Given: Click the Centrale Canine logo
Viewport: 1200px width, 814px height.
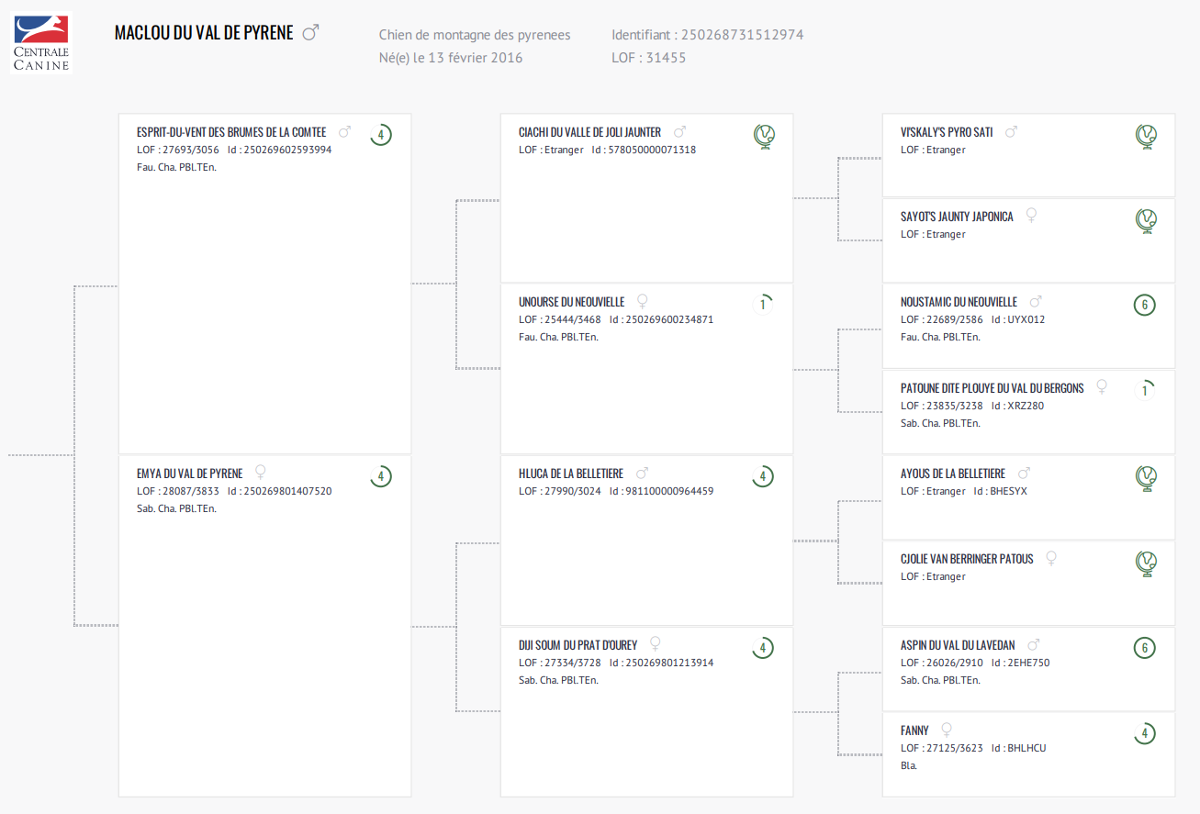Looking at the screenshot, I should [41, 43].
